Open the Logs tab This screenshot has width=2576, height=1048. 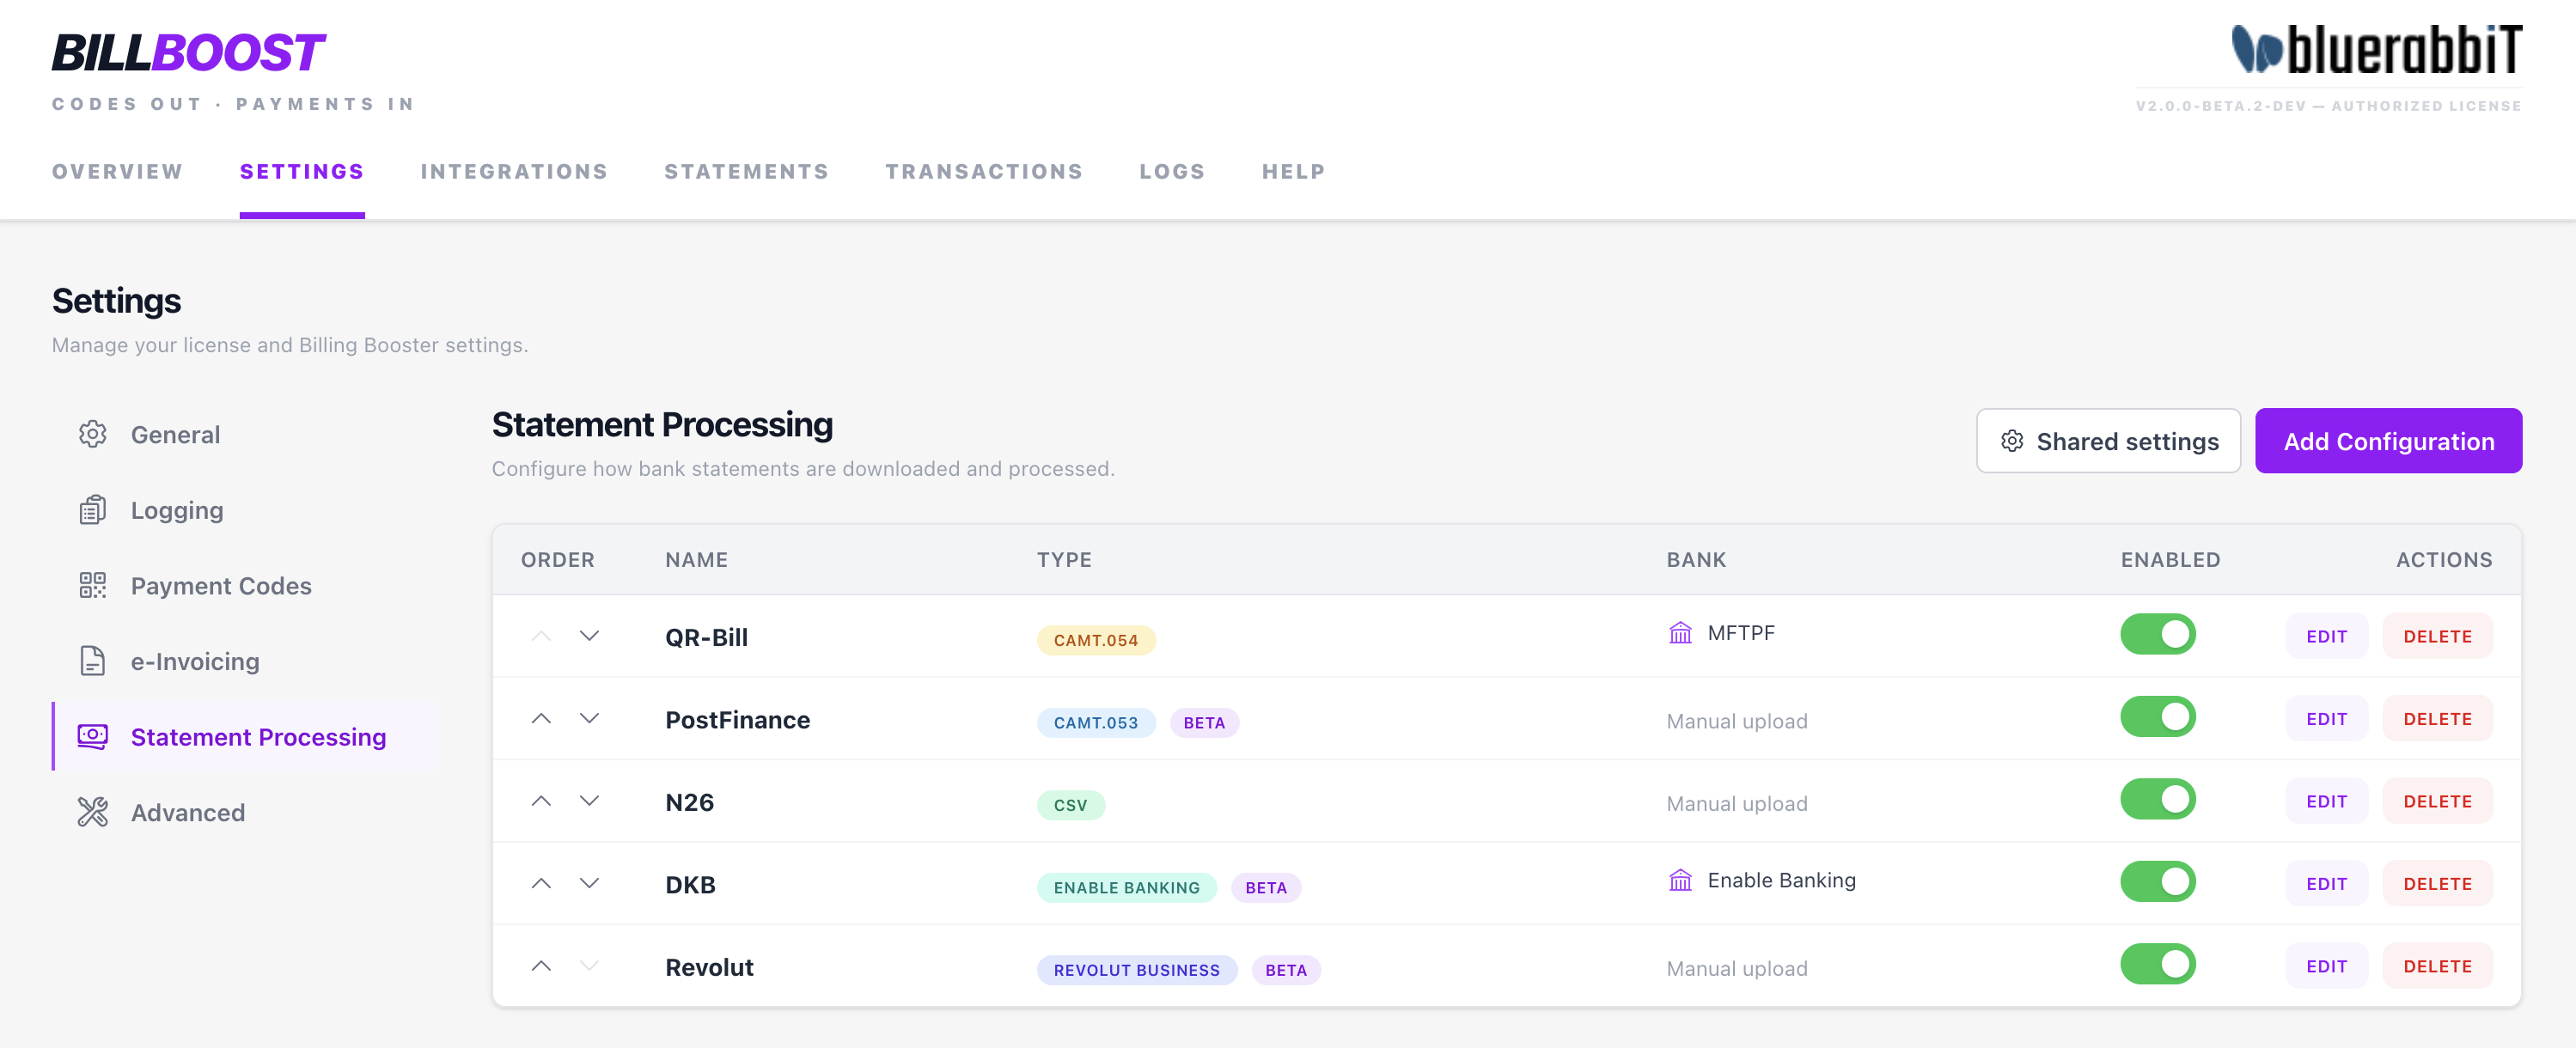(x=1172, y=172)
